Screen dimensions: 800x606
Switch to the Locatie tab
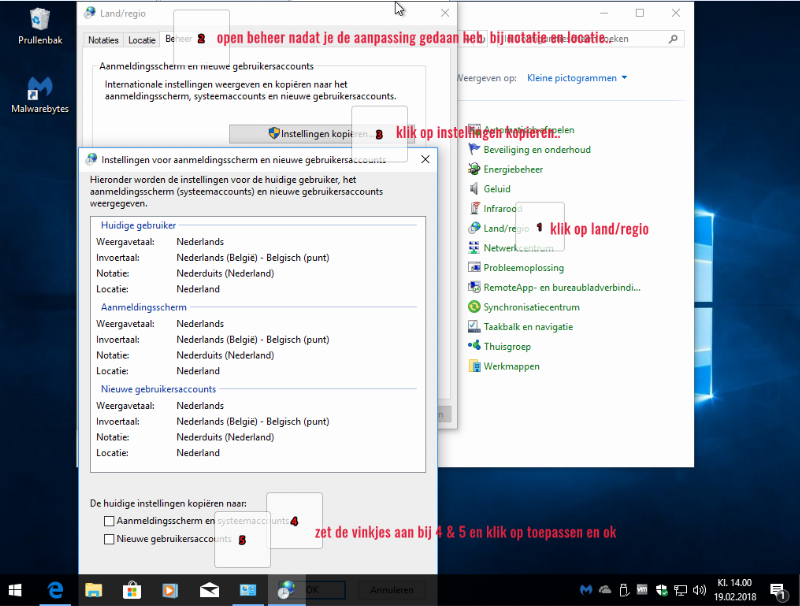pyautogui.click(x=142, y=40)
